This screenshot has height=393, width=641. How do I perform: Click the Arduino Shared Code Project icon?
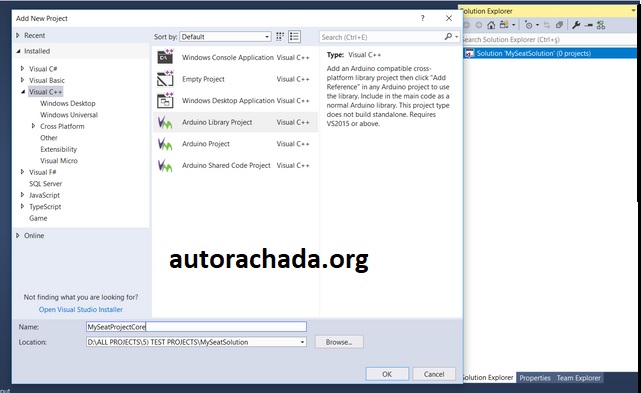point(165,165)
